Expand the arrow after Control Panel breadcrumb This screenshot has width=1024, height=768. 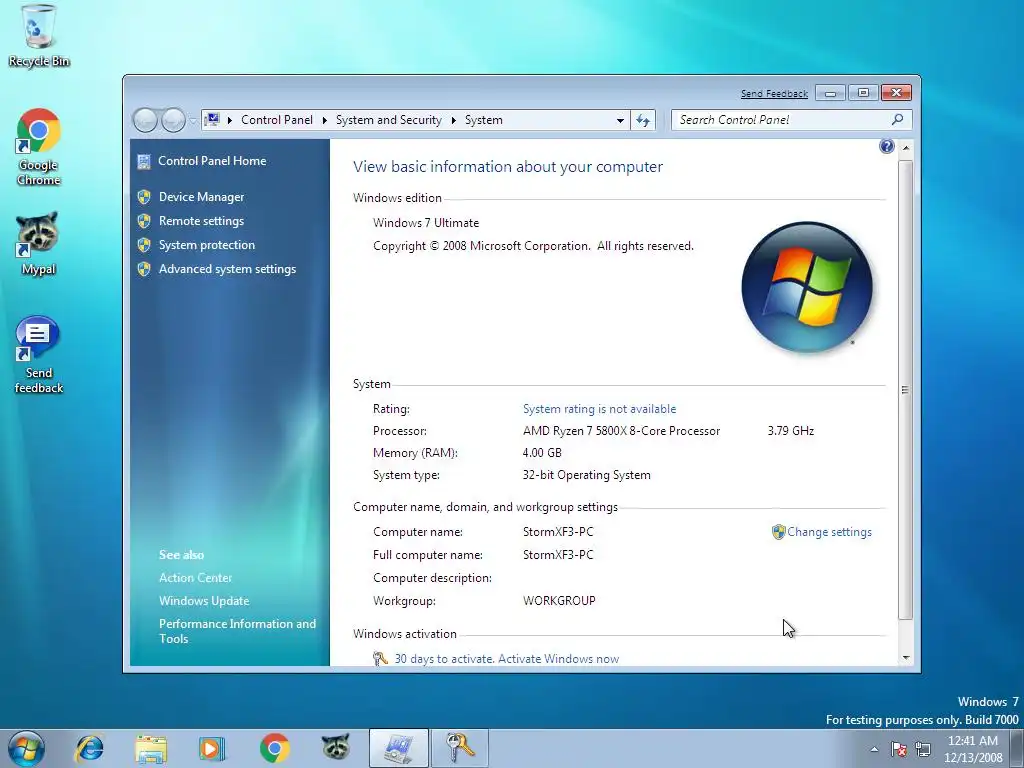click(x=325, y=120)
